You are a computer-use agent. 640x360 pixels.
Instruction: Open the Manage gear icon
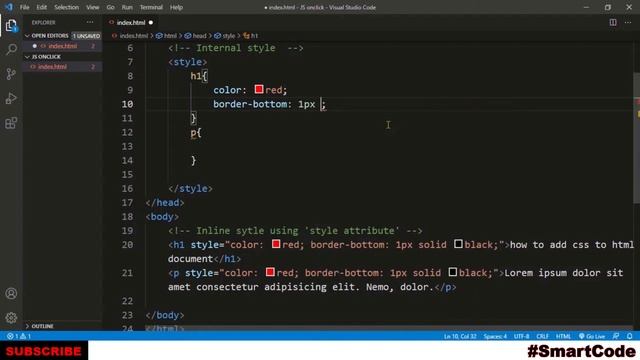11,318
